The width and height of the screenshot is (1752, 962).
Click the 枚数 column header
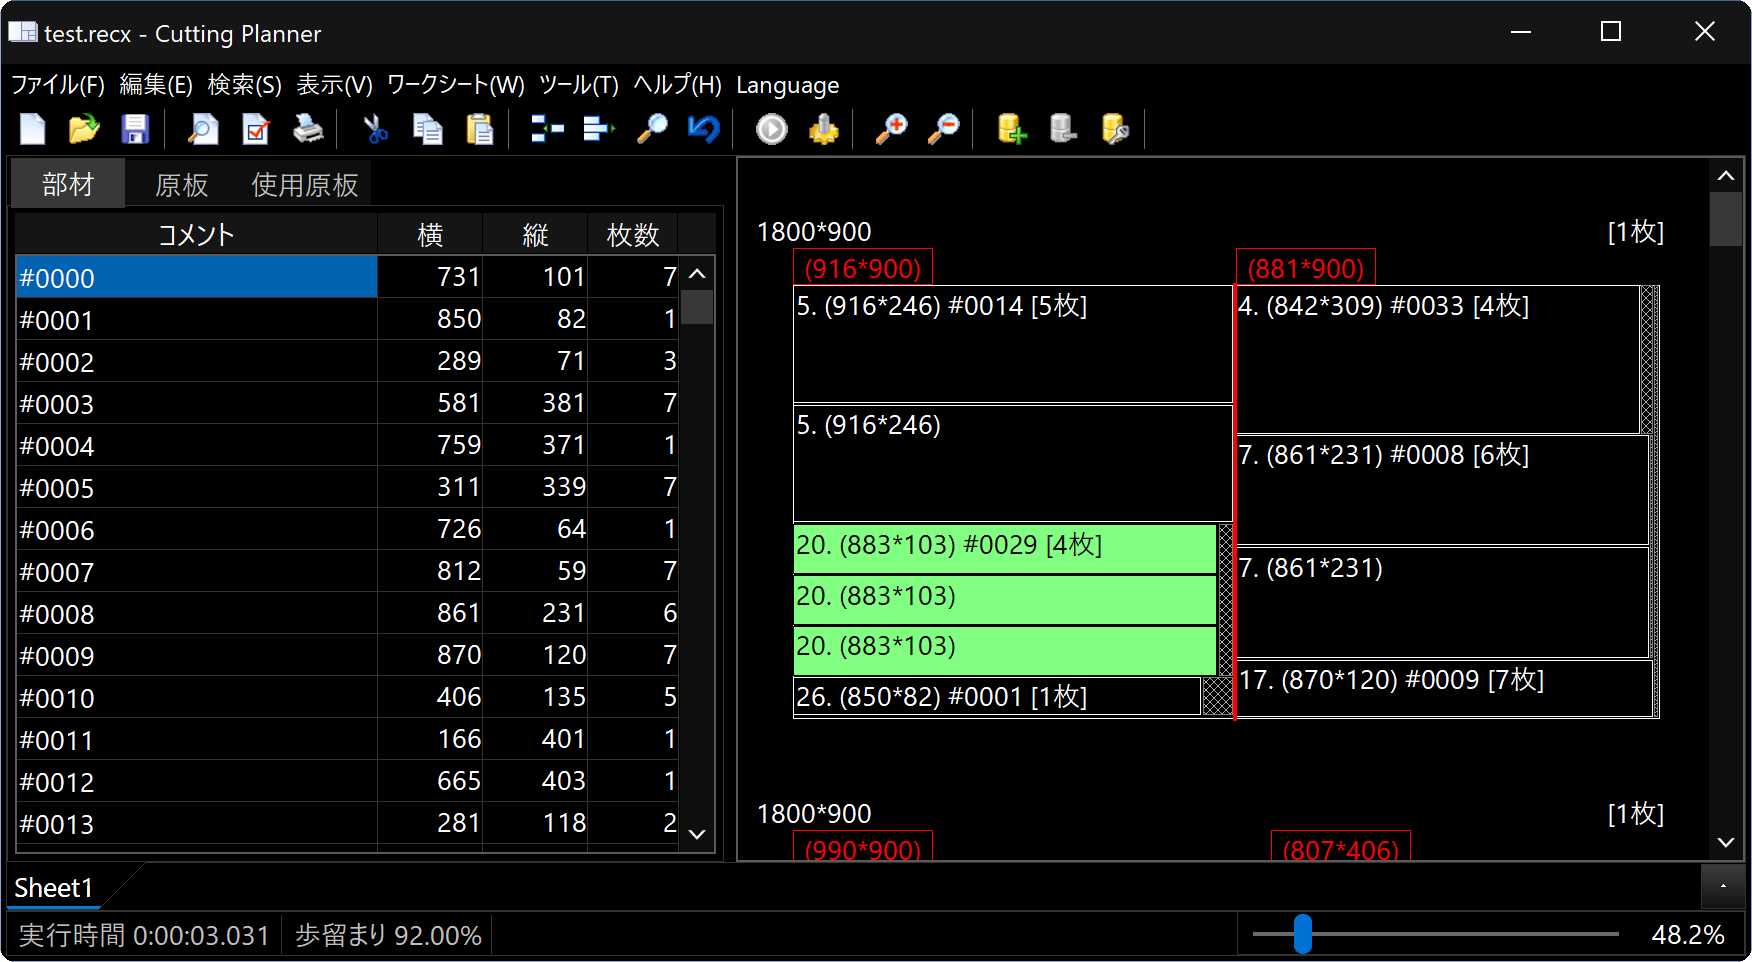[633, 235]
